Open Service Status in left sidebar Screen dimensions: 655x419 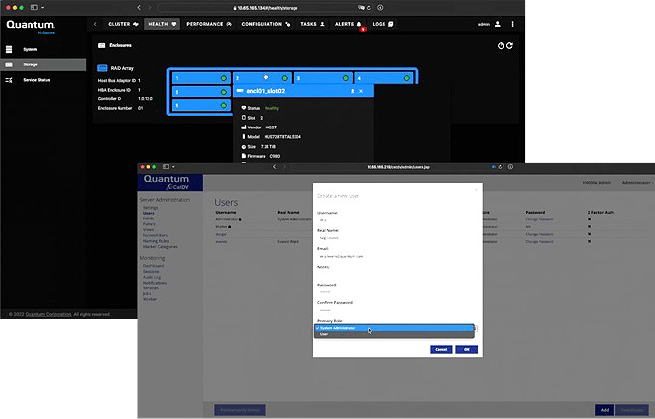38,79
